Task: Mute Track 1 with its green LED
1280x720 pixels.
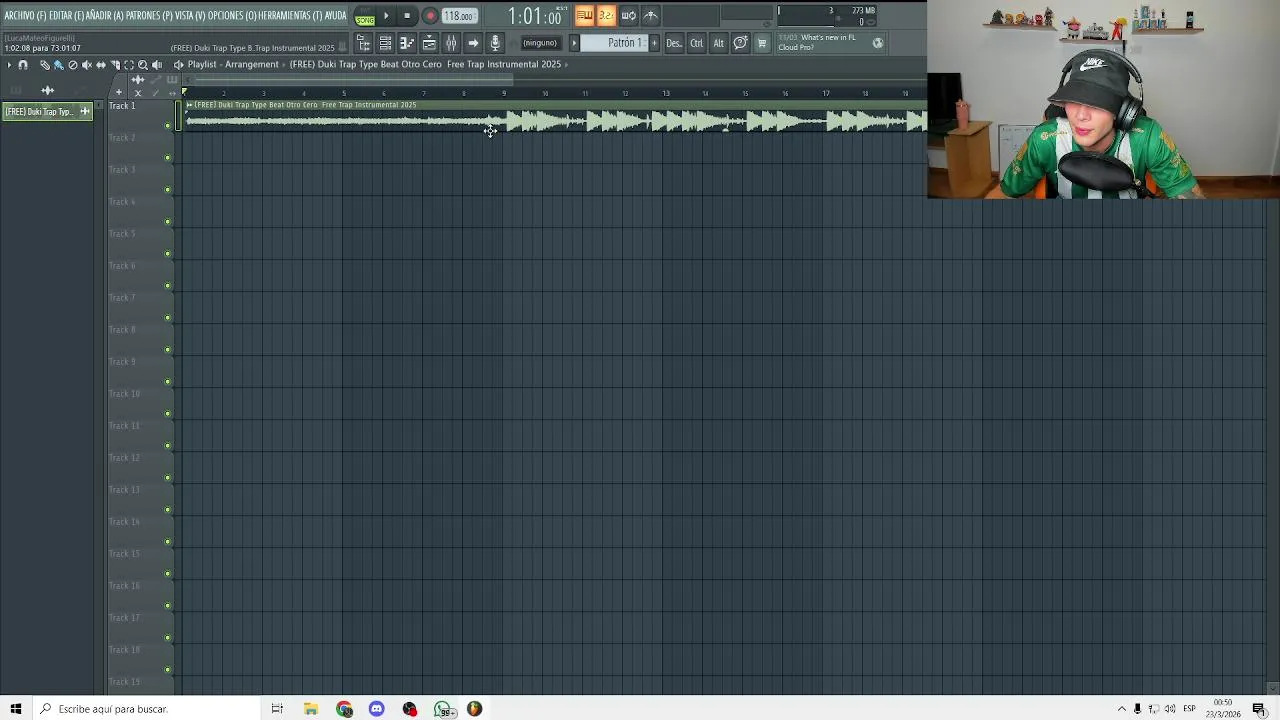Action: 167,126
